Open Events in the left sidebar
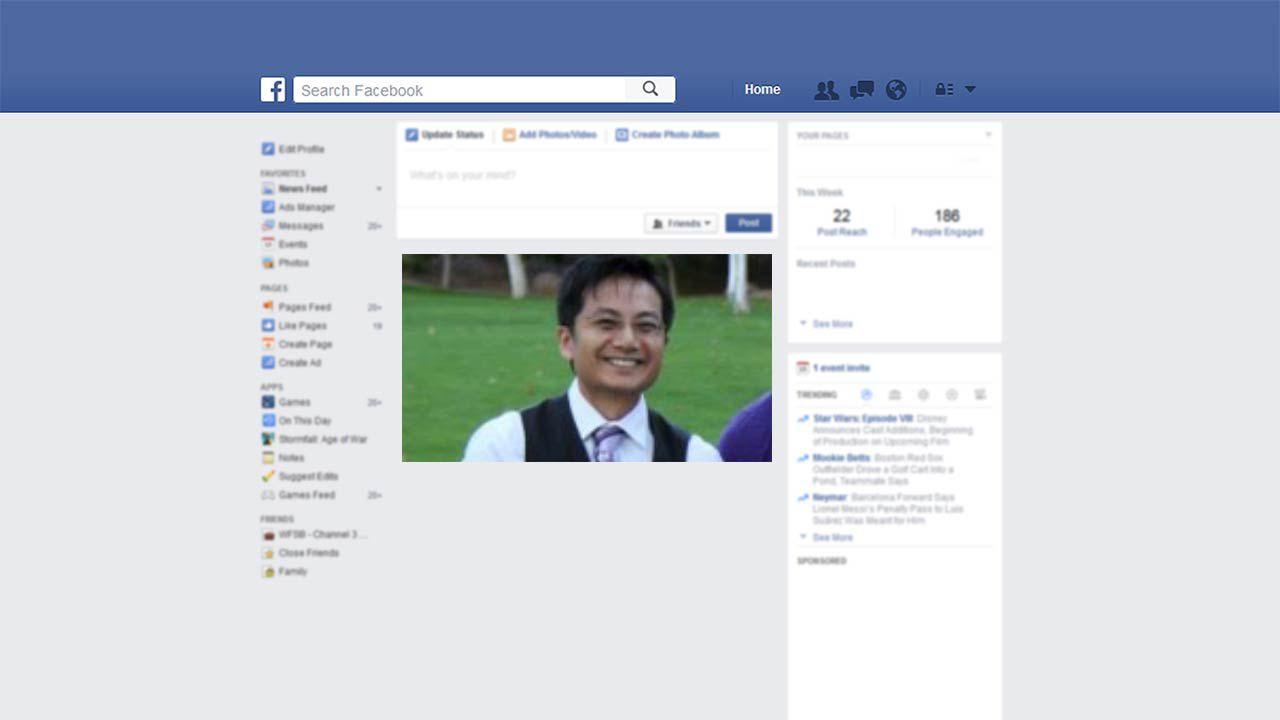This screenshot has width=1280, height=720. 292,244
